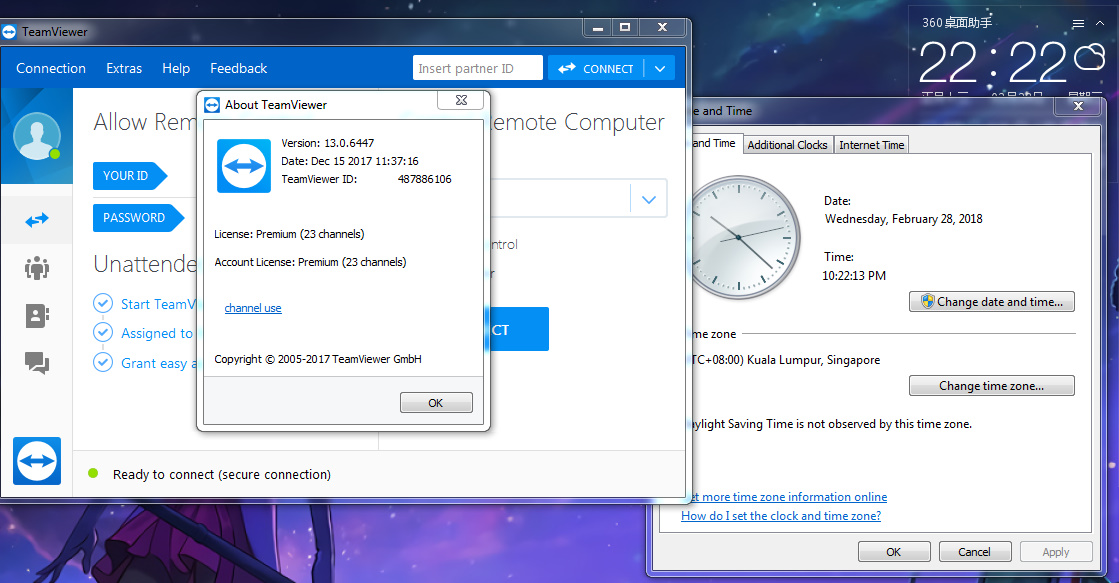Open 'How do I set the clock' link
Image resolution: width=1119 pixels, height=583 pixels.
click(x=781, y=516)
